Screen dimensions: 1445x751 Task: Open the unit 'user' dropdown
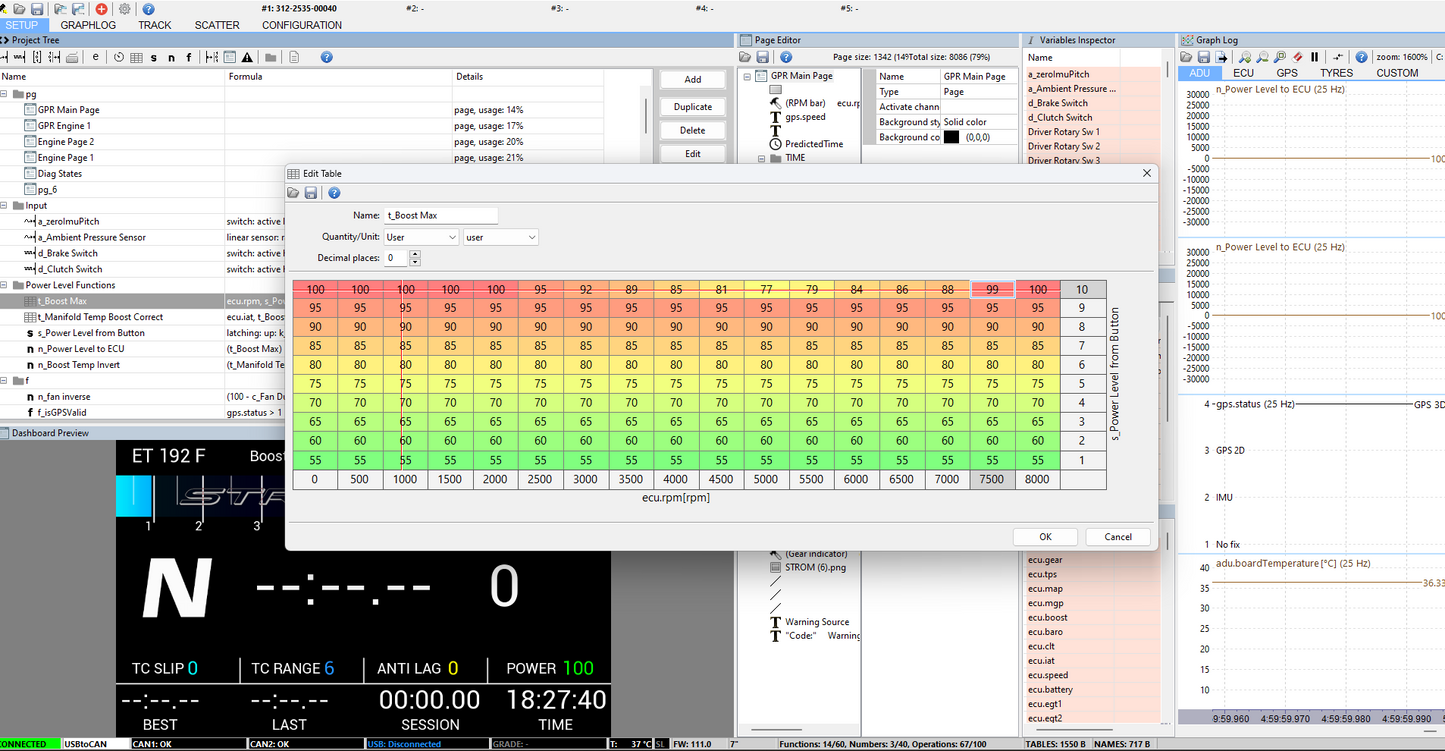click(x=501, y=237)
